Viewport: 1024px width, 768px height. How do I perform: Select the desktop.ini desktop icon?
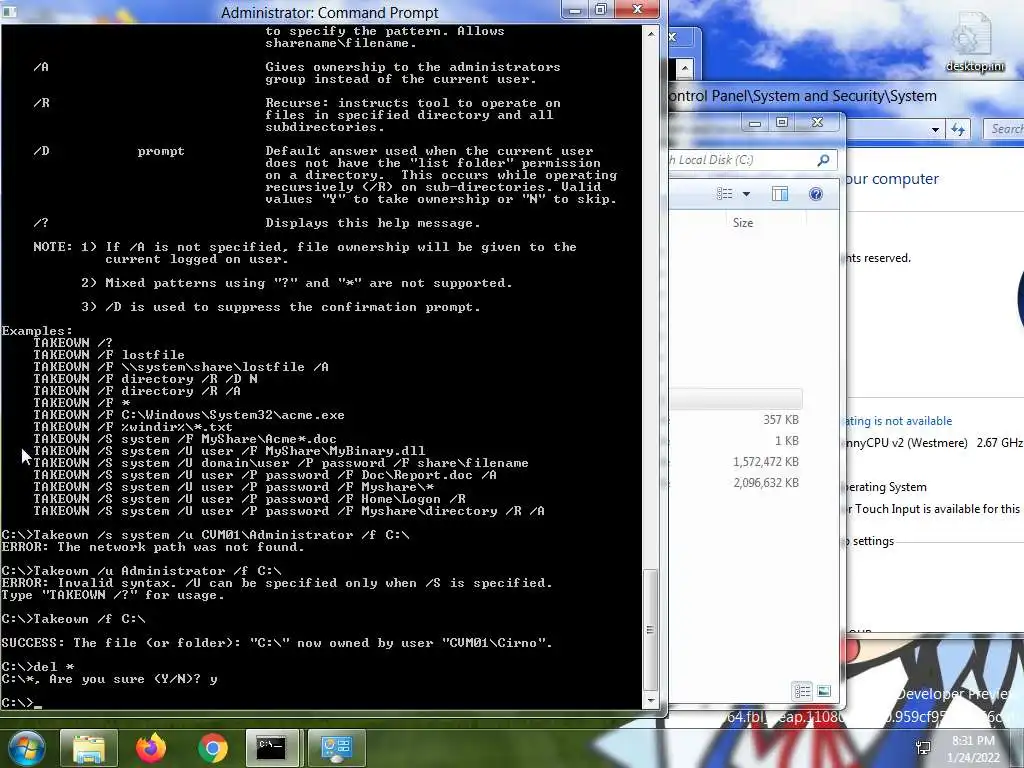pyautogui.click(x=975, y=44)
